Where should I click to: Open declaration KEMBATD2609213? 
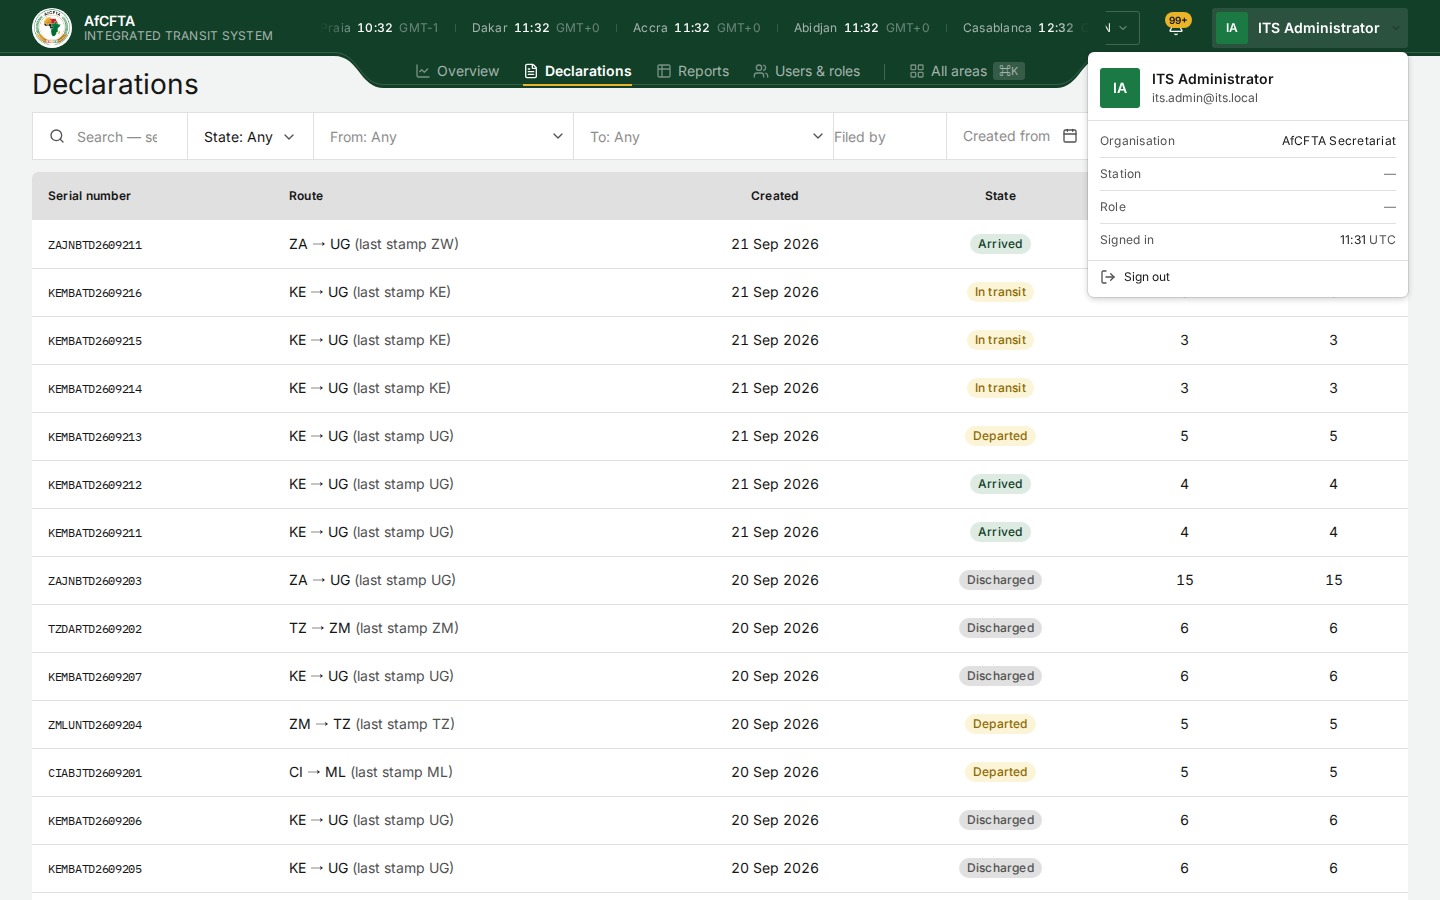95,437
